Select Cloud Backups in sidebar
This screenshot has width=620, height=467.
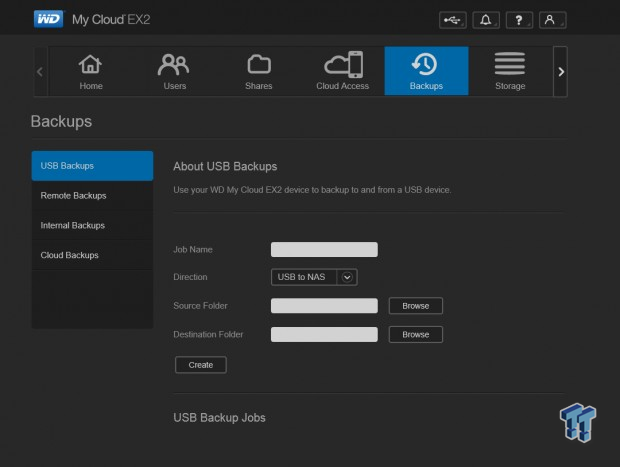(x=93, y=255)
